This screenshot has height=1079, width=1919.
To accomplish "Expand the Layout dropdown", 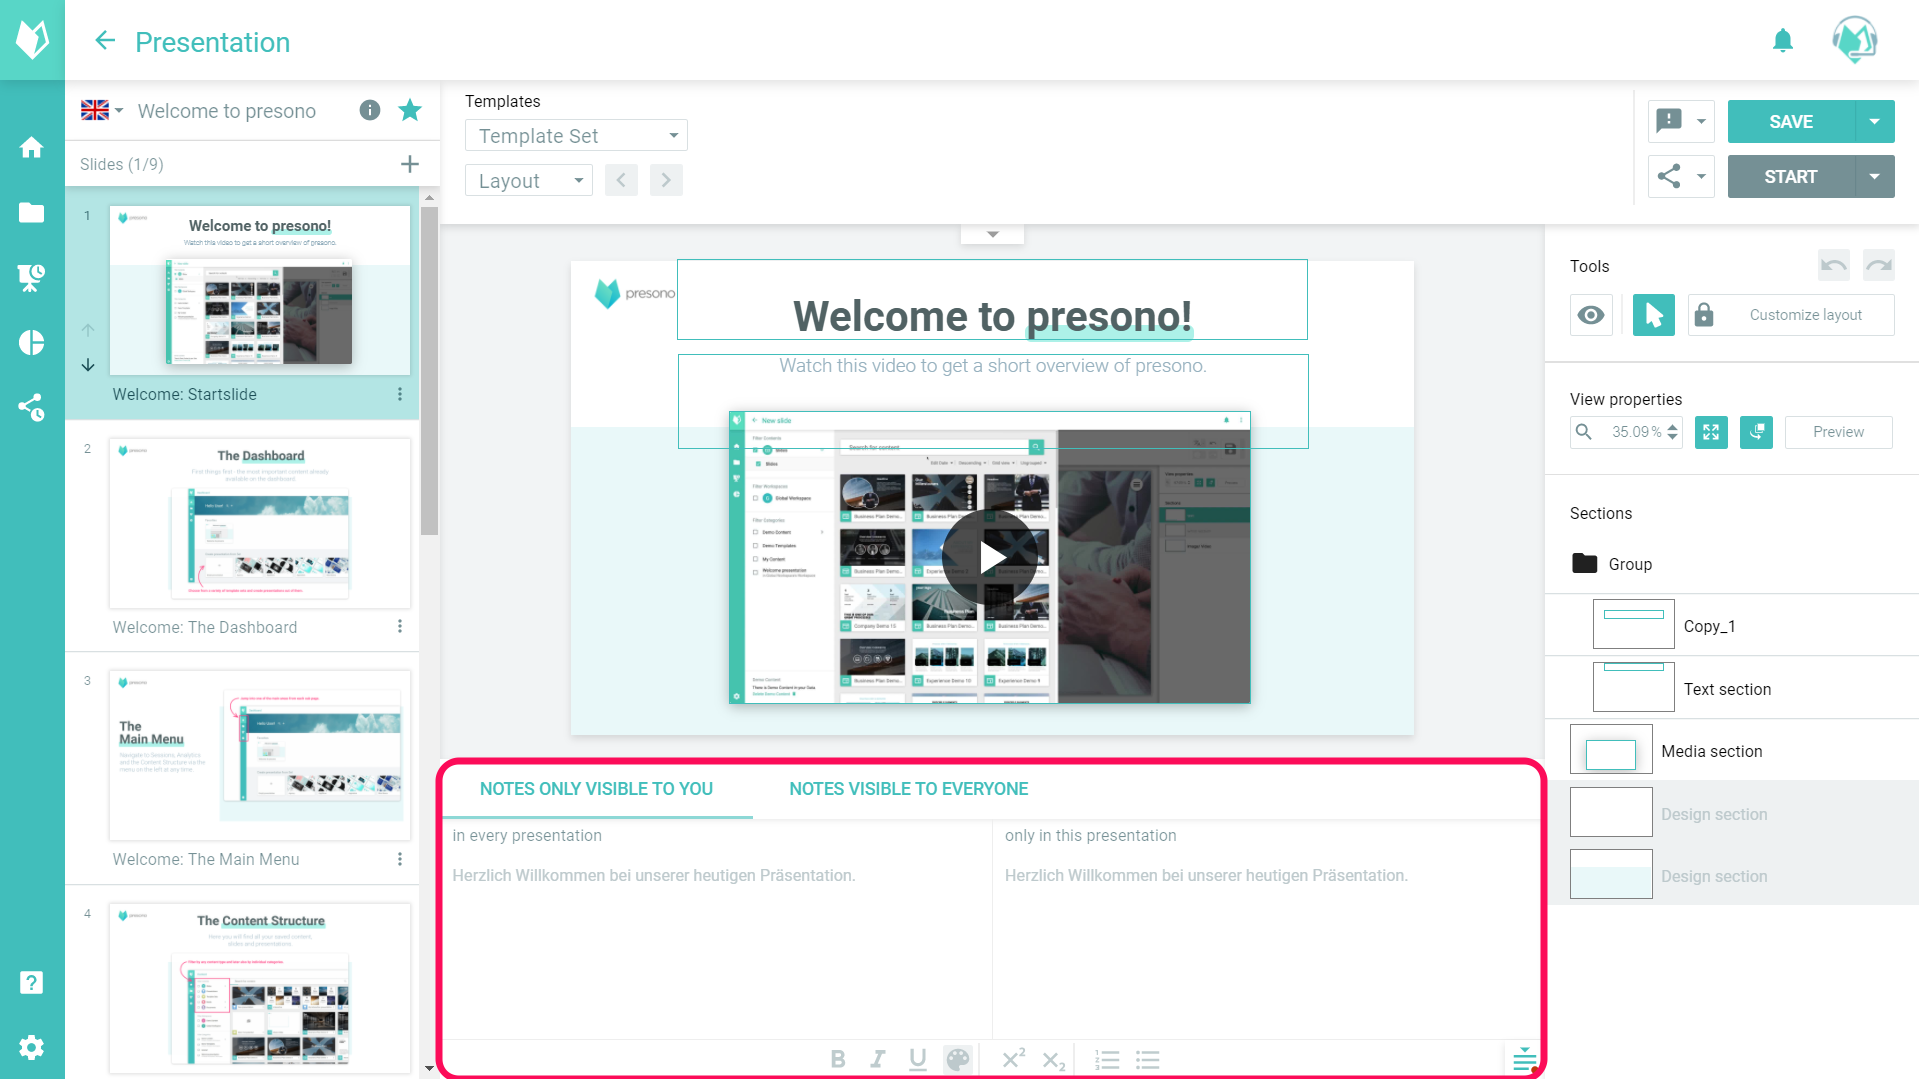I will coord(529,181).
